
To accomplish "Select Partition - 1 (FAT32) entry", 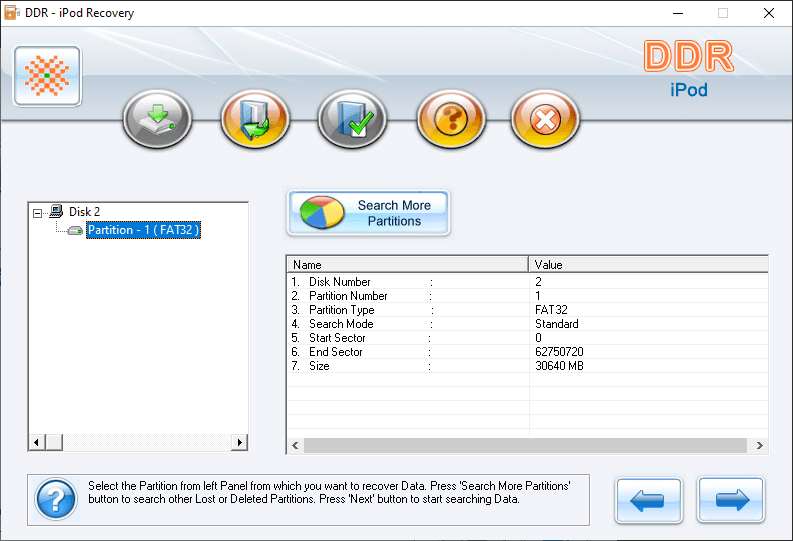I will click(x=144, y=230).
